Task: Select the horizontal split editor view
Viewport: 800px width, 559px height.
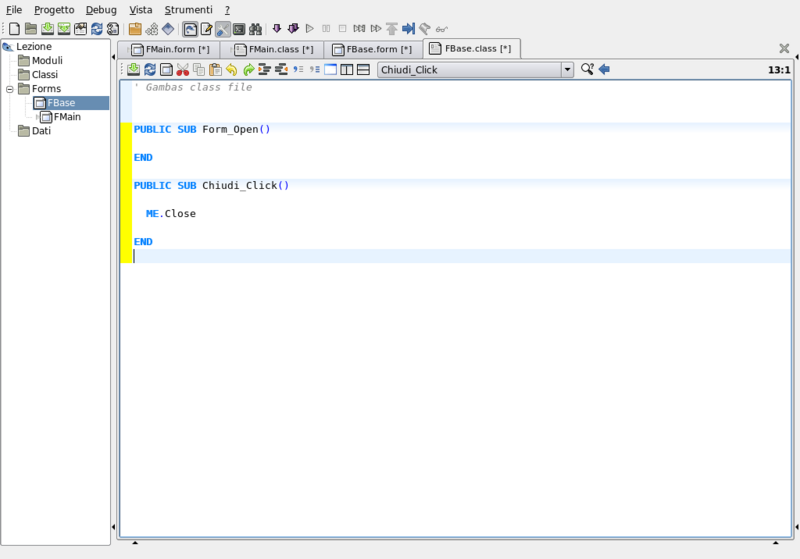Action: coord(363,69)
